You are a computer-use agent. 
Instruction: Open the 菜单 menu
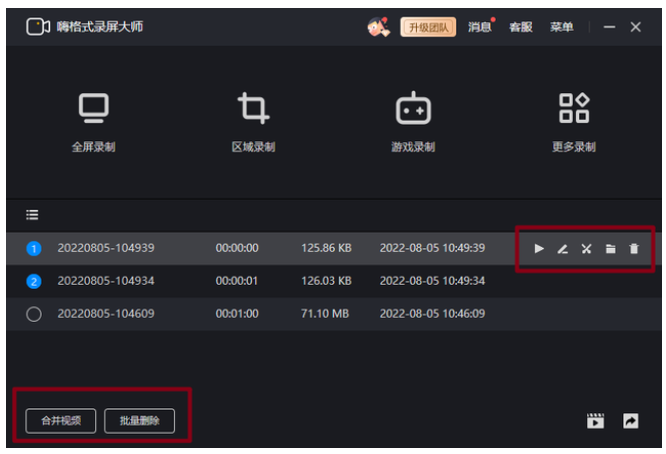pos(561,27)
